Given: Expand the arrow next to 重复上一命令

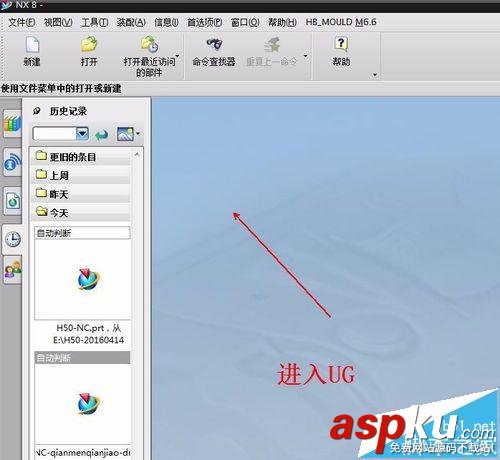Looking at the screenshot, I should click(x=305, y=56).
